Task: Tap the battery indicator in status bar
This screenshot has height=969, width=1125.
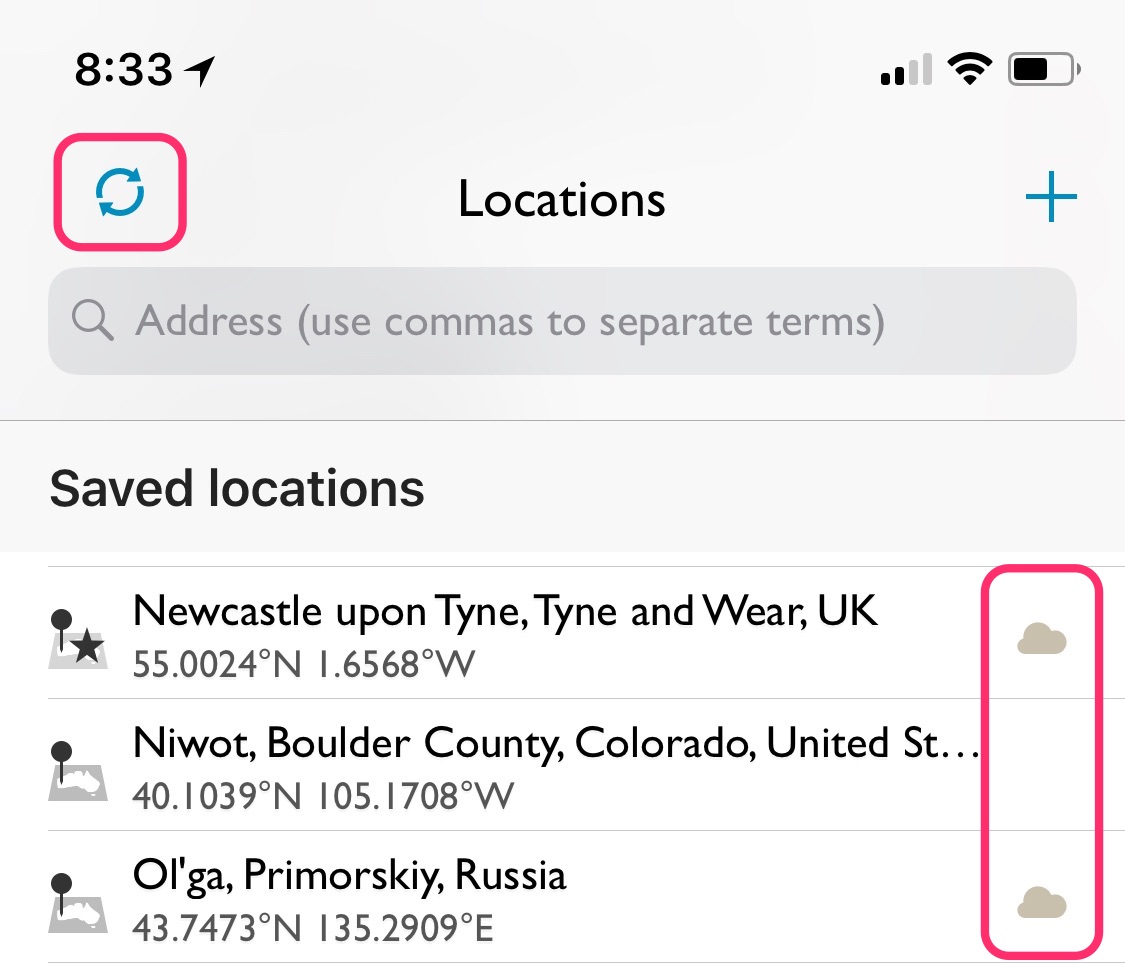Action: [x=1044, y=70]
